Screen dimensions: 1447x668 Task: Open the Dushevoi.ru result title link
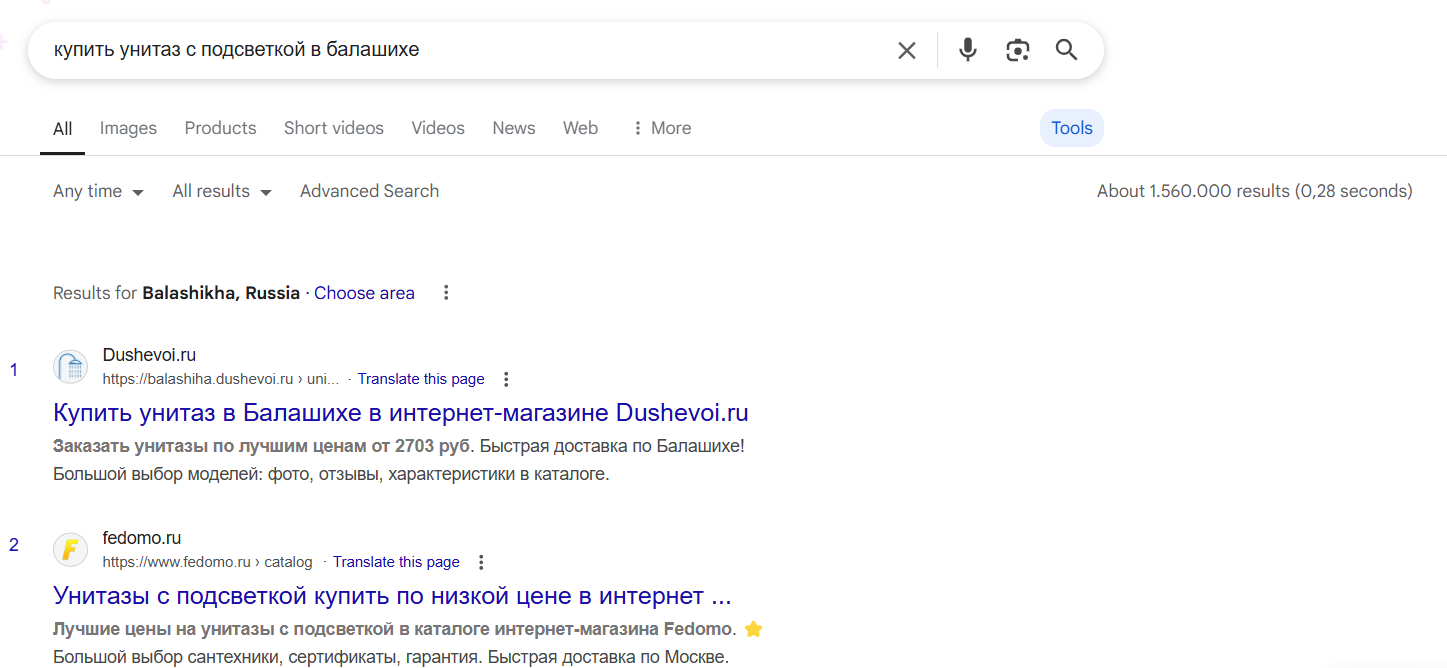tap(400, 413)
